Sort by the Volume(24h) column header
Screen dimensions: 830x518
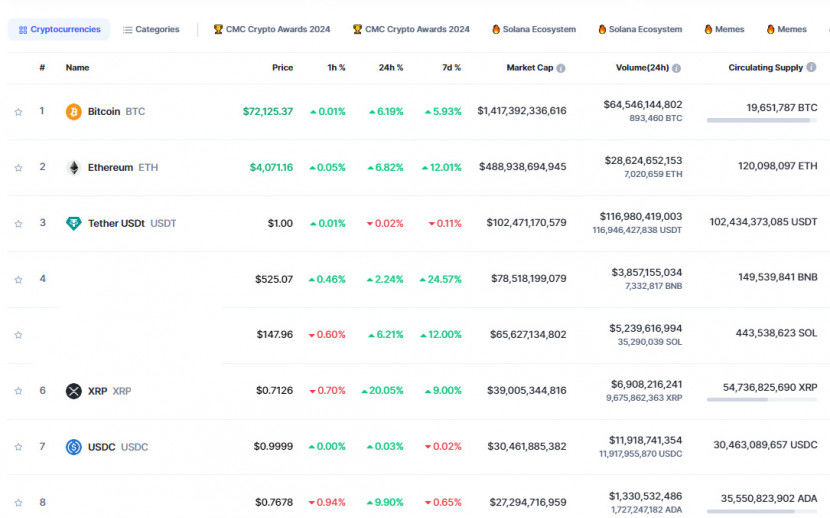[642, 68]
